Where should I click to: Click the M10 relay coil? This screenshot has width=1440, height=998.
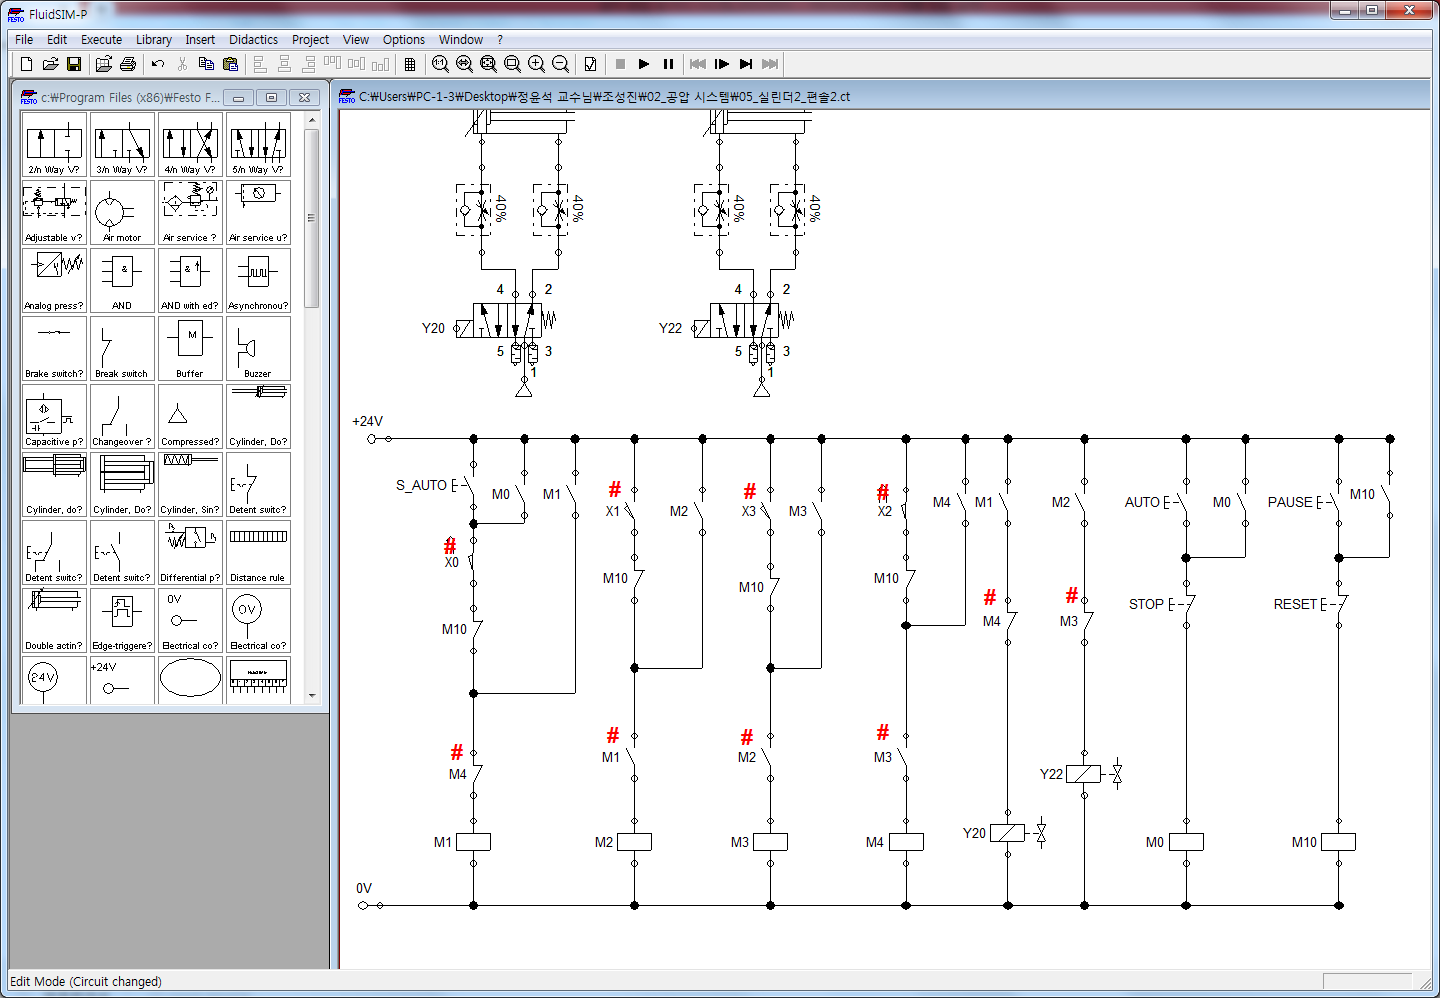click(x=1338, y=842)
